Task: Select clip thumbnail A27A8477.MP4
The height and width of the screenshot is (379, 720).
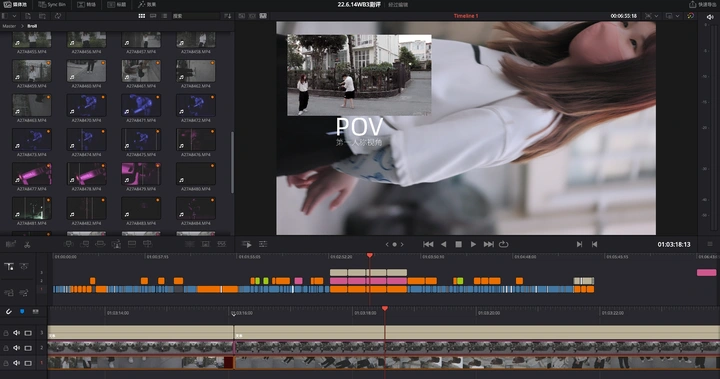Action: [32, 174]
